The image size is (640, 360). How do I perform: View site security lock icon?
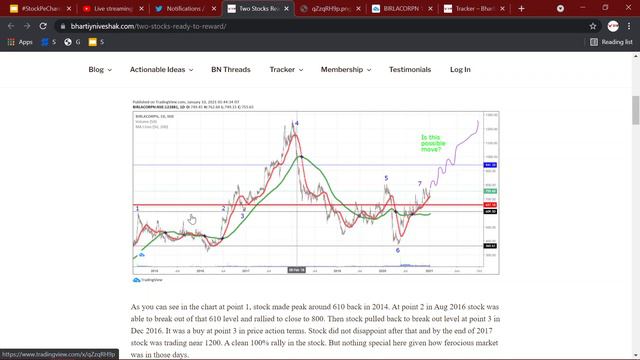[62, 26]
